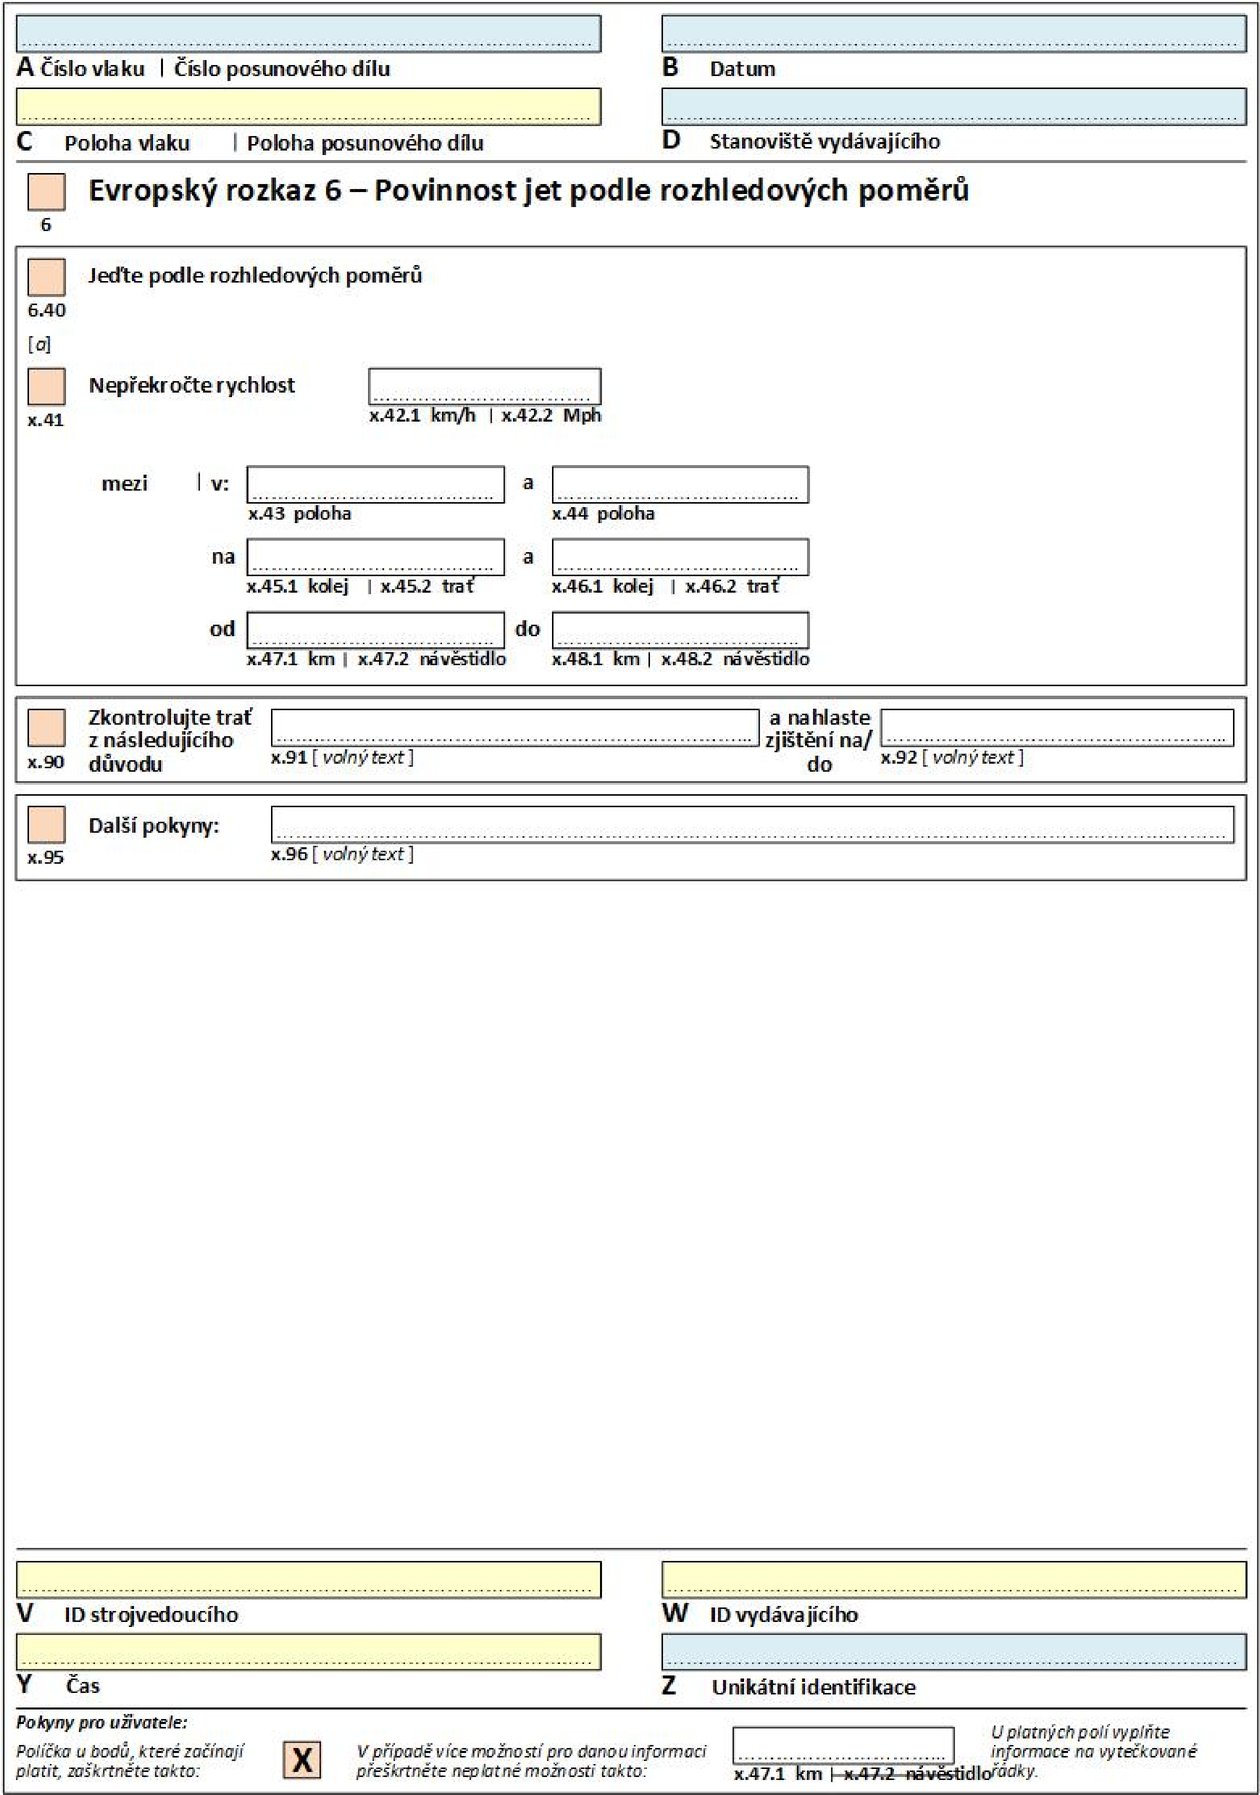Focus the x.43 poloha input box

pos(375,485)
